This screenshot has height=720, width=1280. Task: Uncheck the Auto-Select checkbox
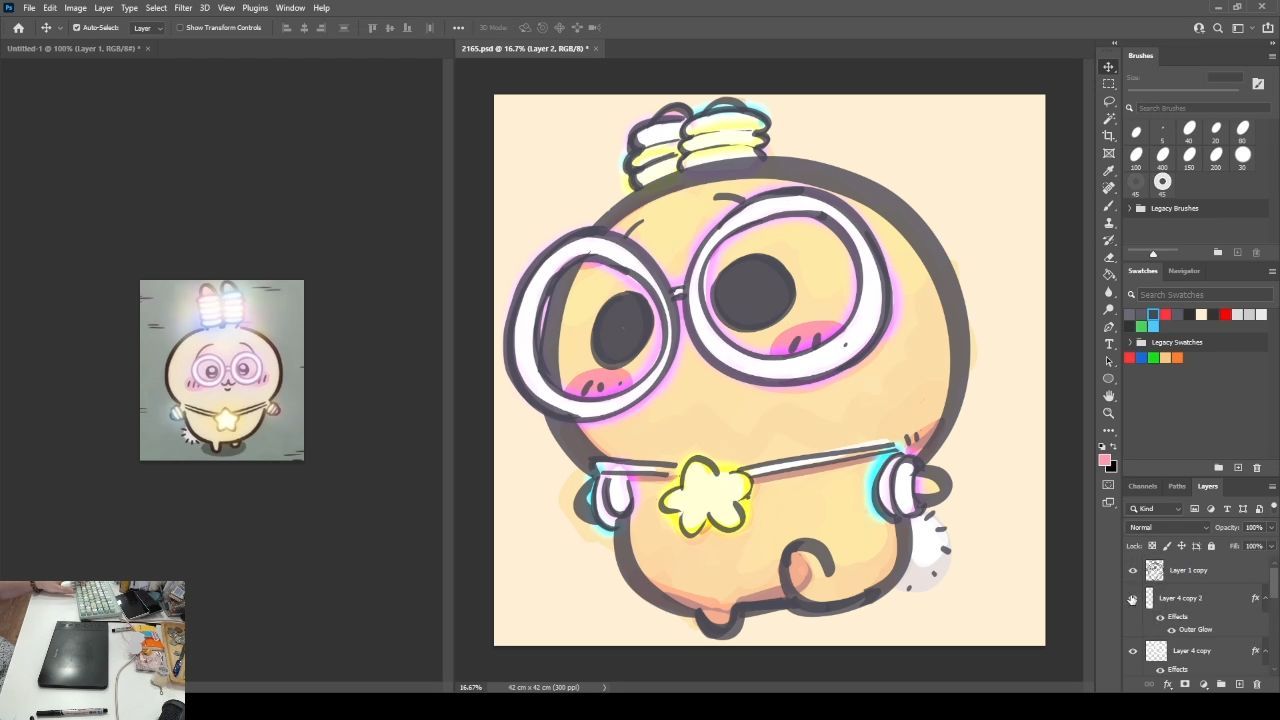77,28
